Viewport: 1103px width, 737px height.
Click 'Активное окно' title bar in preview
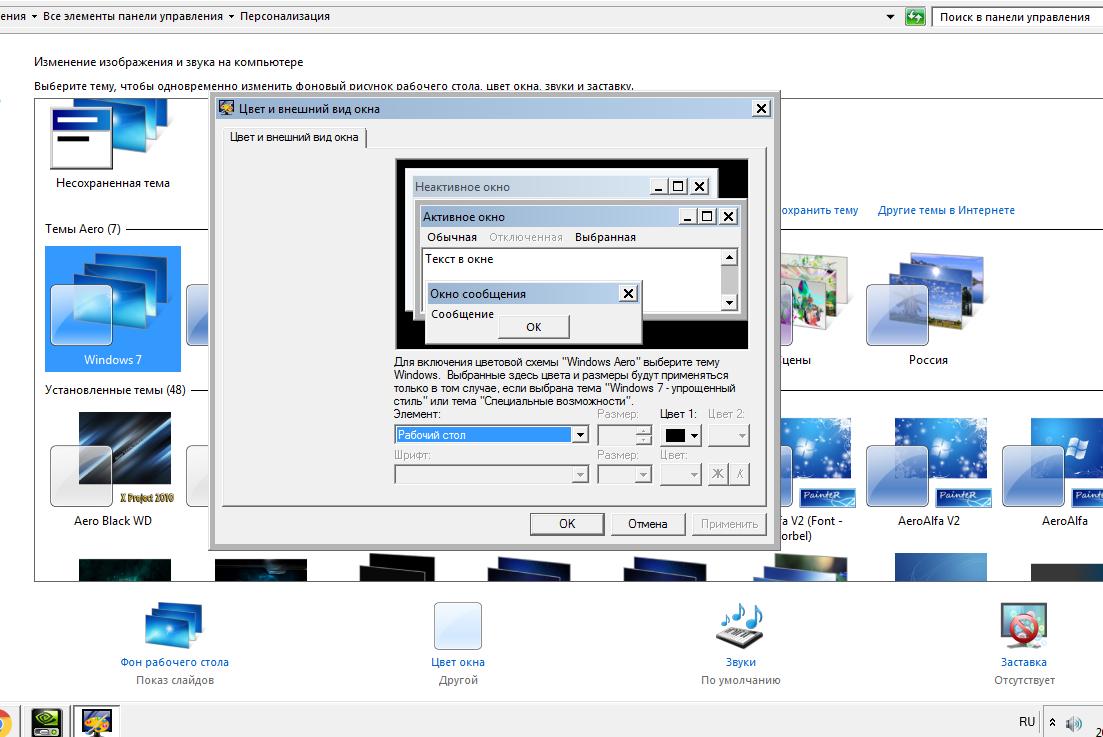pyautogui.click(x=578, y=217)
